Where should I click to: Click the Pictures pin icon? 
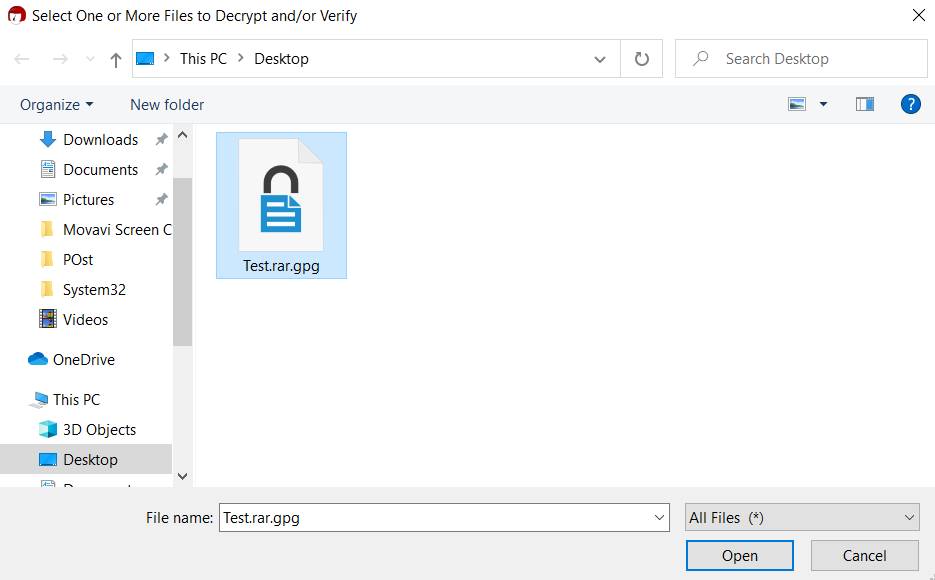161,199
